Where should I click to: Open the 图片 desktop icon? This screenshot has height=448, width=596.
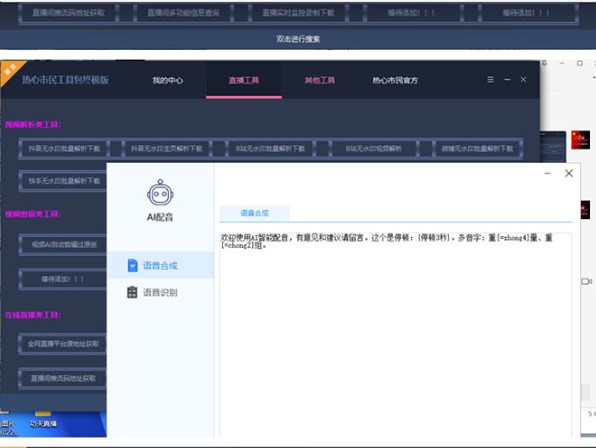coord(7,424)
